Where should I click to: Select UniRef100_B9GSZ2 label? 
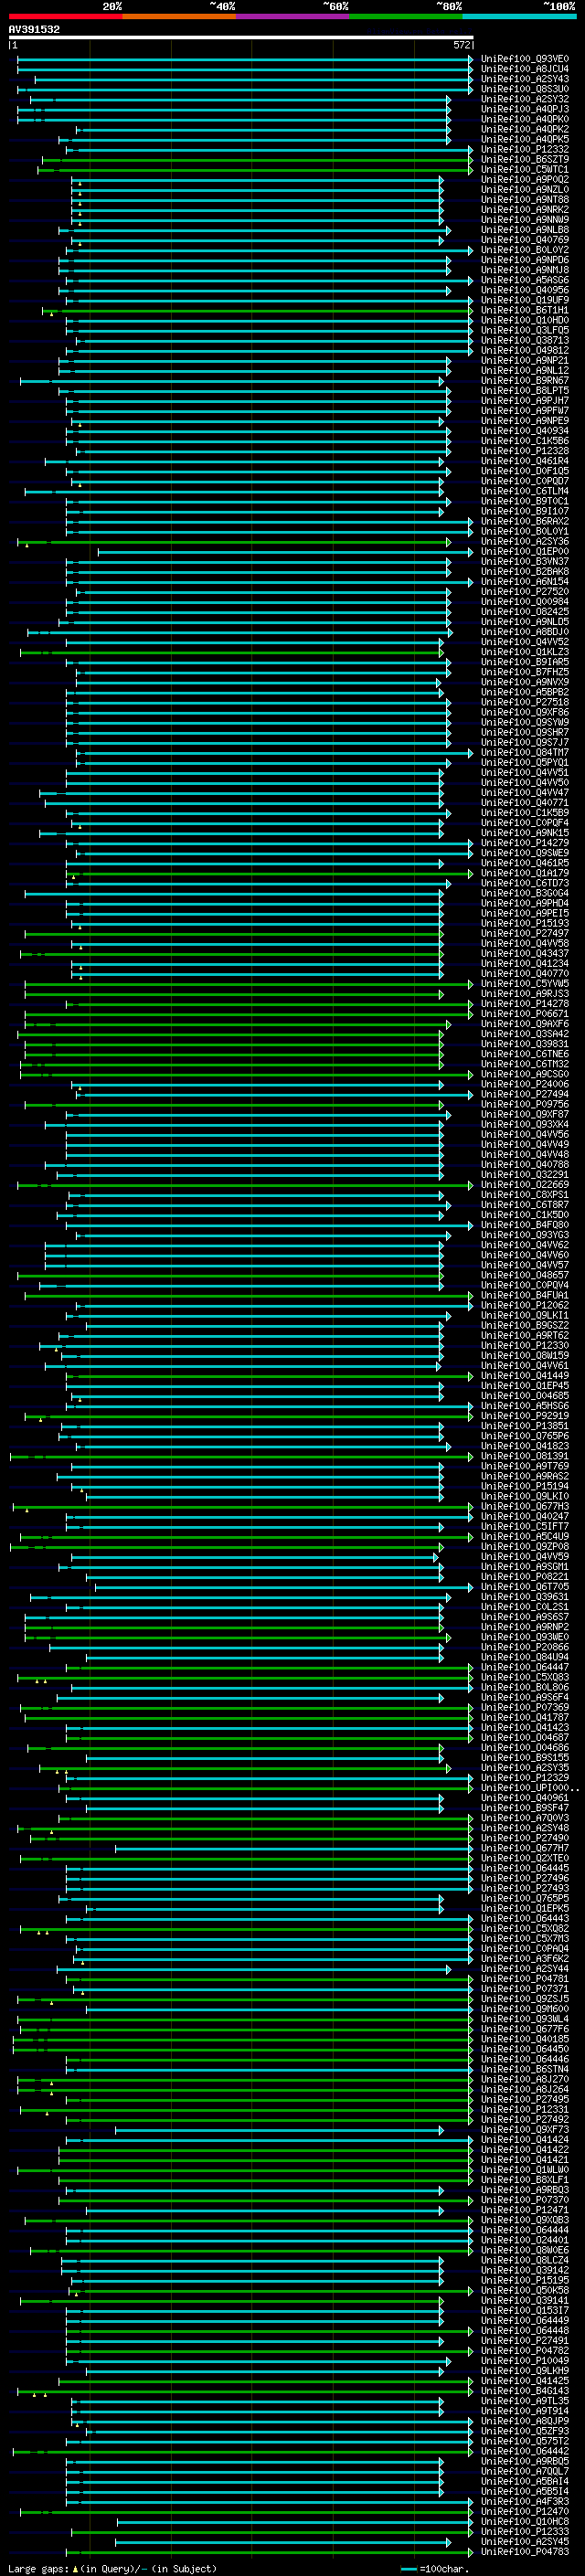(525, 1326)
